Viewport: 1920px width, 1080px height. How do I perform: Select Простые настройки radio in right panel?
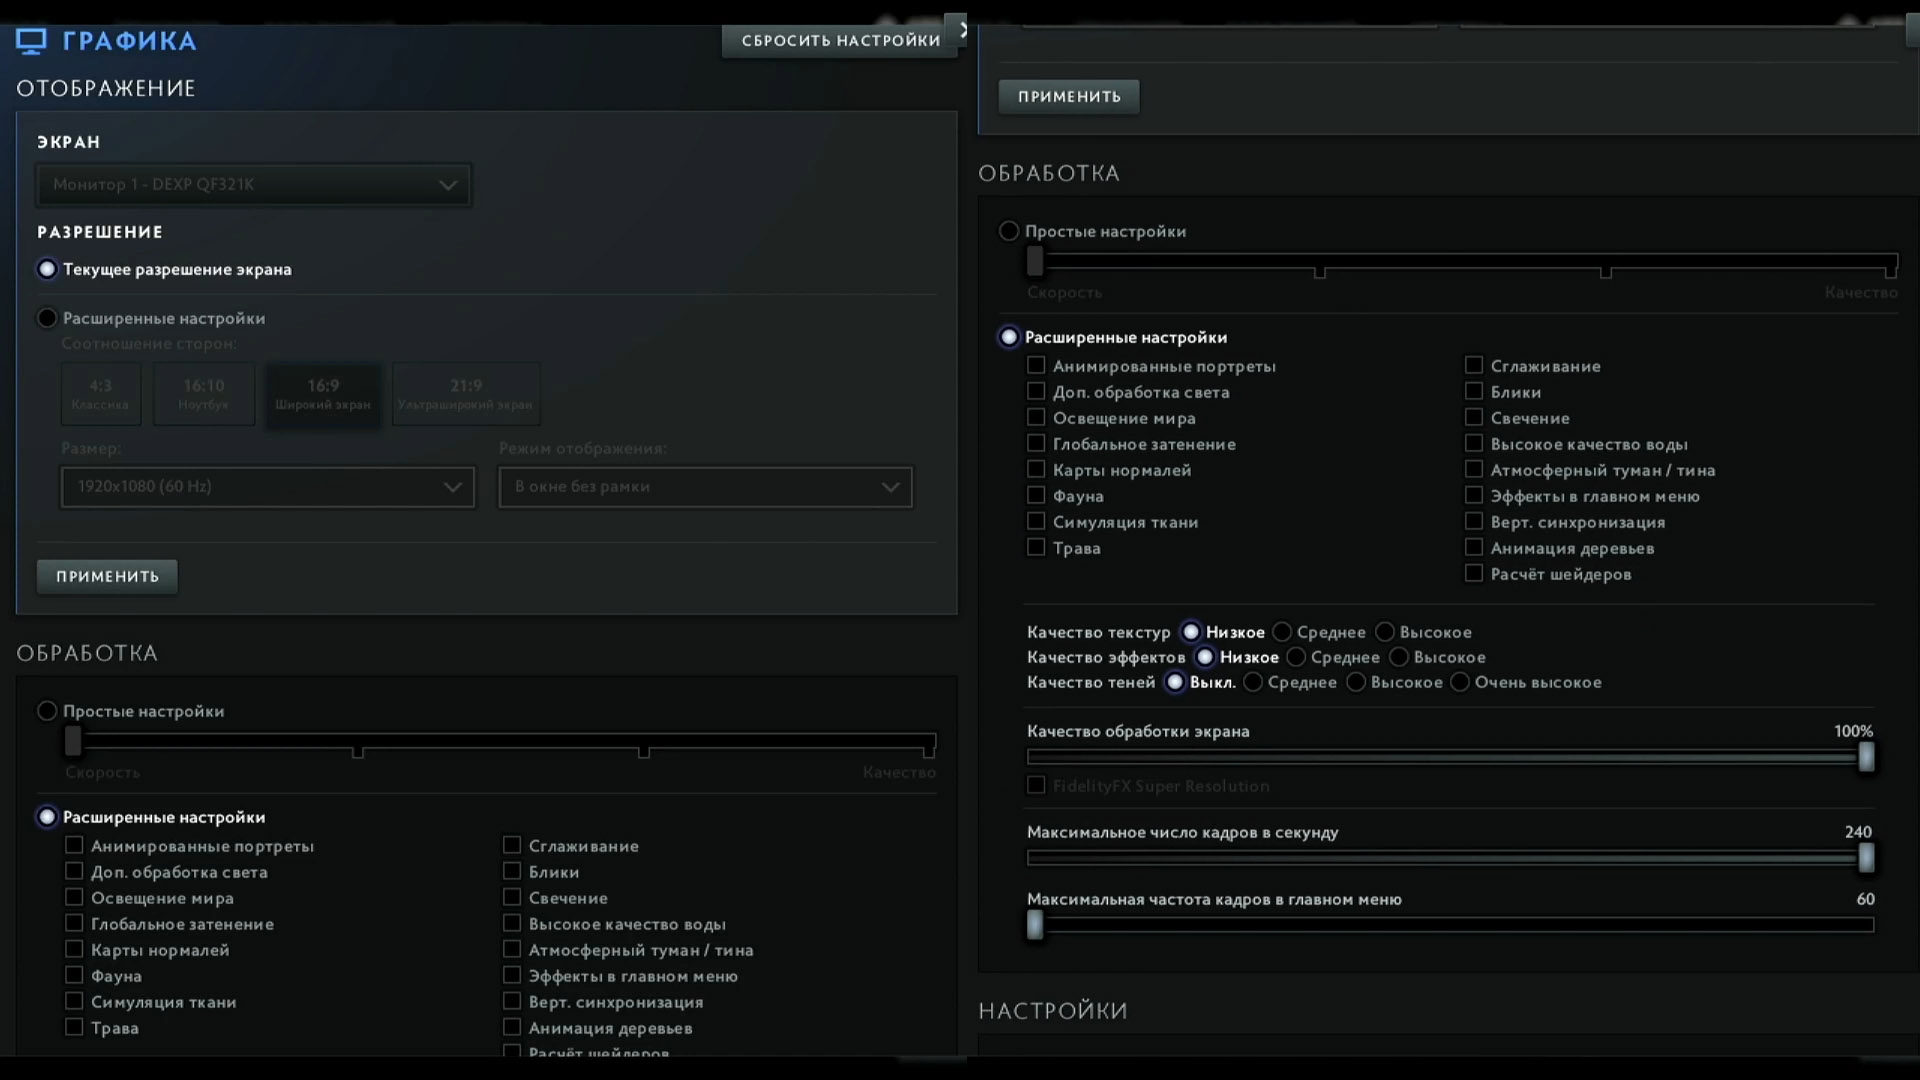1009,231
